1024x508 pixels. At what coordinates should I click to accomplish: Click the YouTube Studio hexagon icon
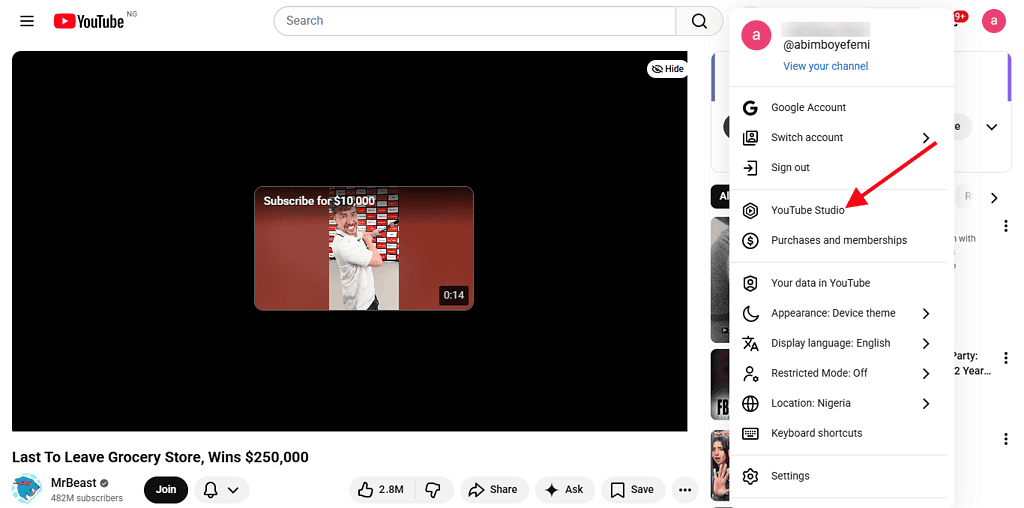coord(750,210)
